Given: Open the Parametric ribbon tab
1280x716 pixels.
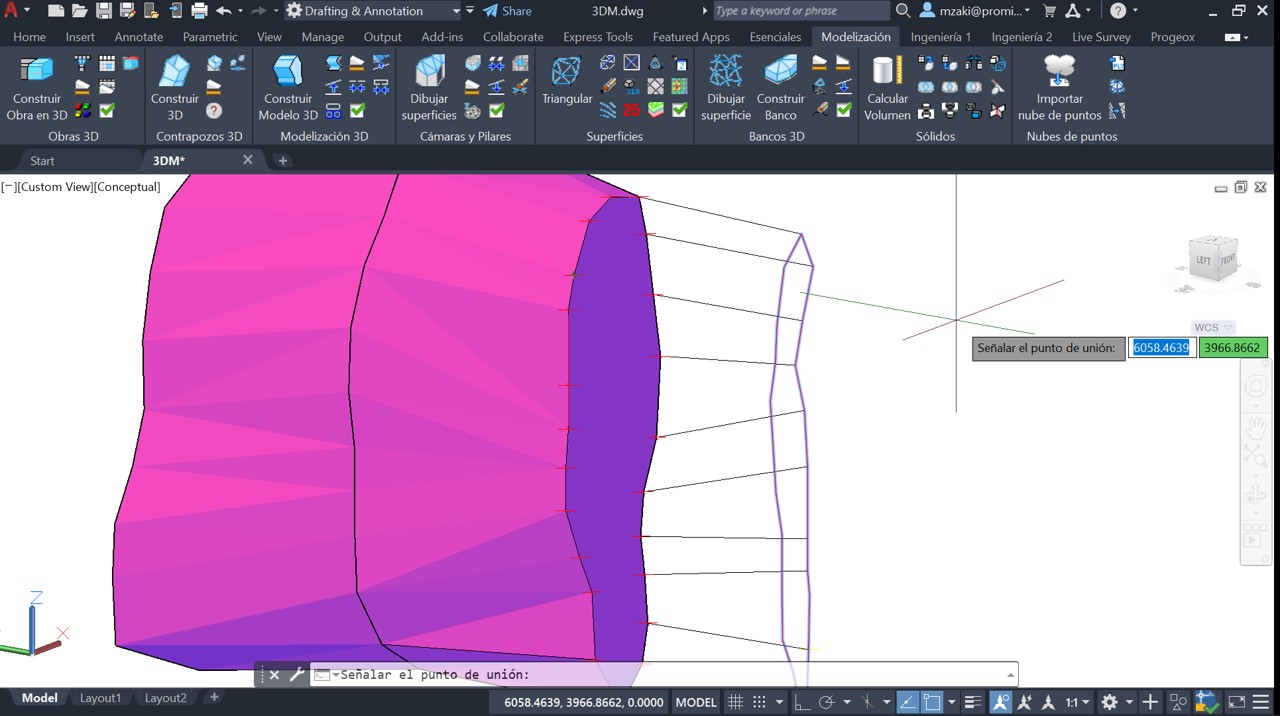Looking at the screenshot, I should 209,36.
